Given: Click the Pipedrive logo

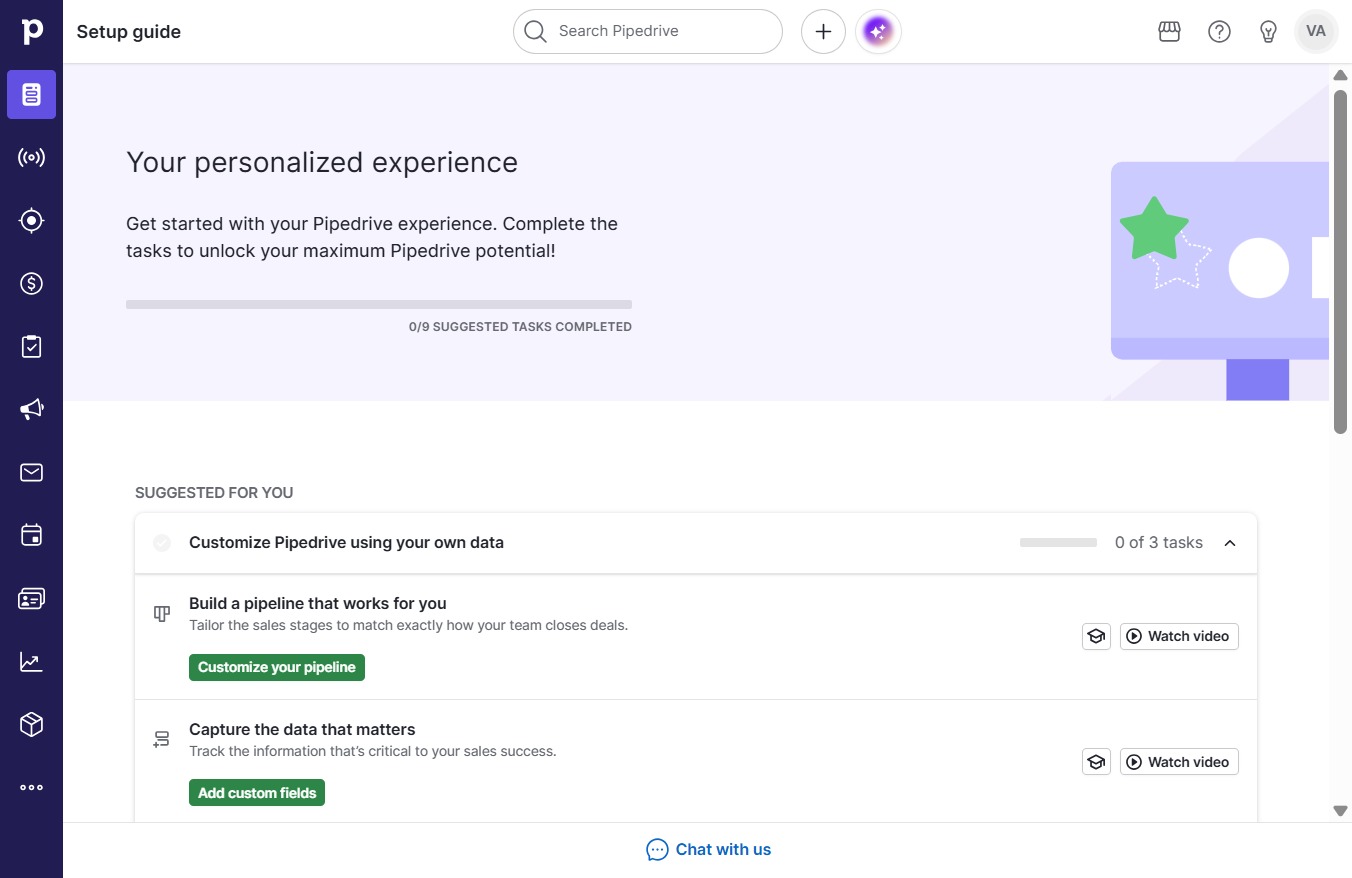Looking at the screenshot, I should [32, 31].
